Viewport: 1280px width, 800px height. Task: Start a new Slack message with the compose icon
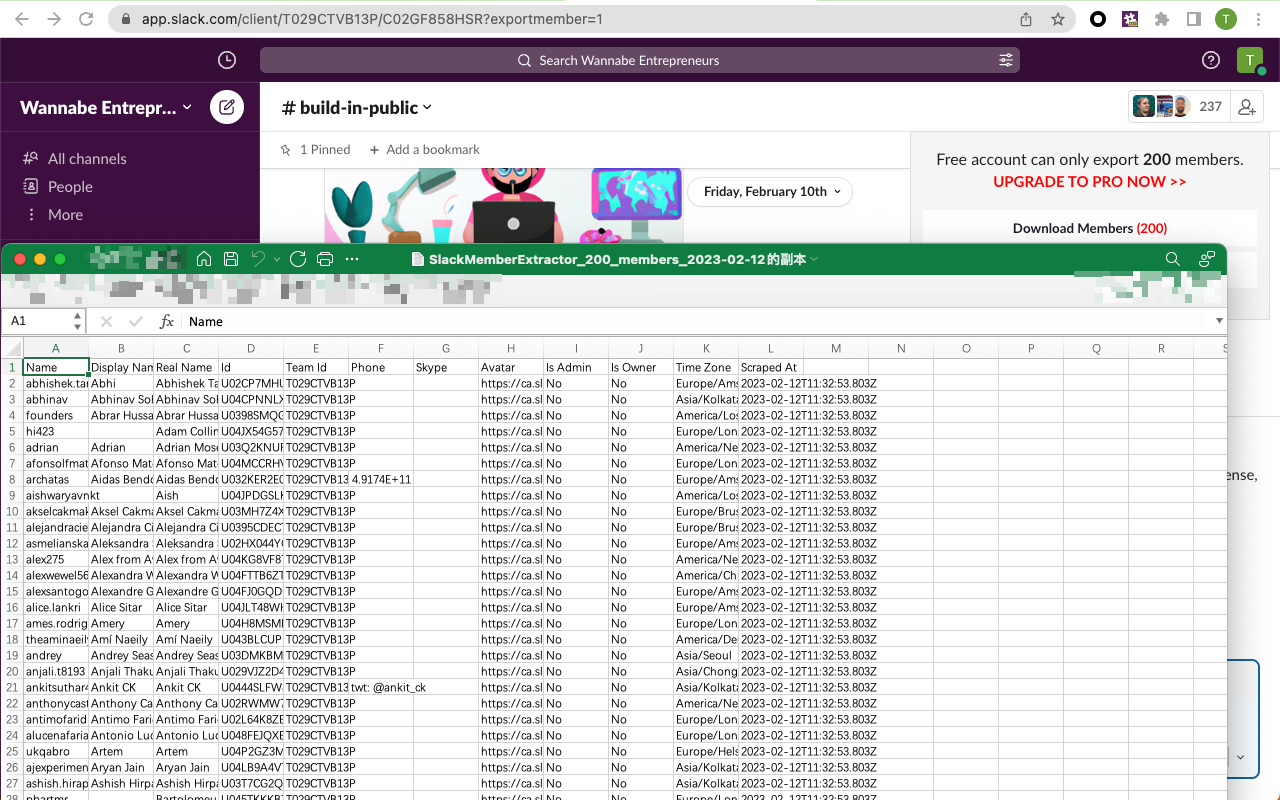(227, 107)
